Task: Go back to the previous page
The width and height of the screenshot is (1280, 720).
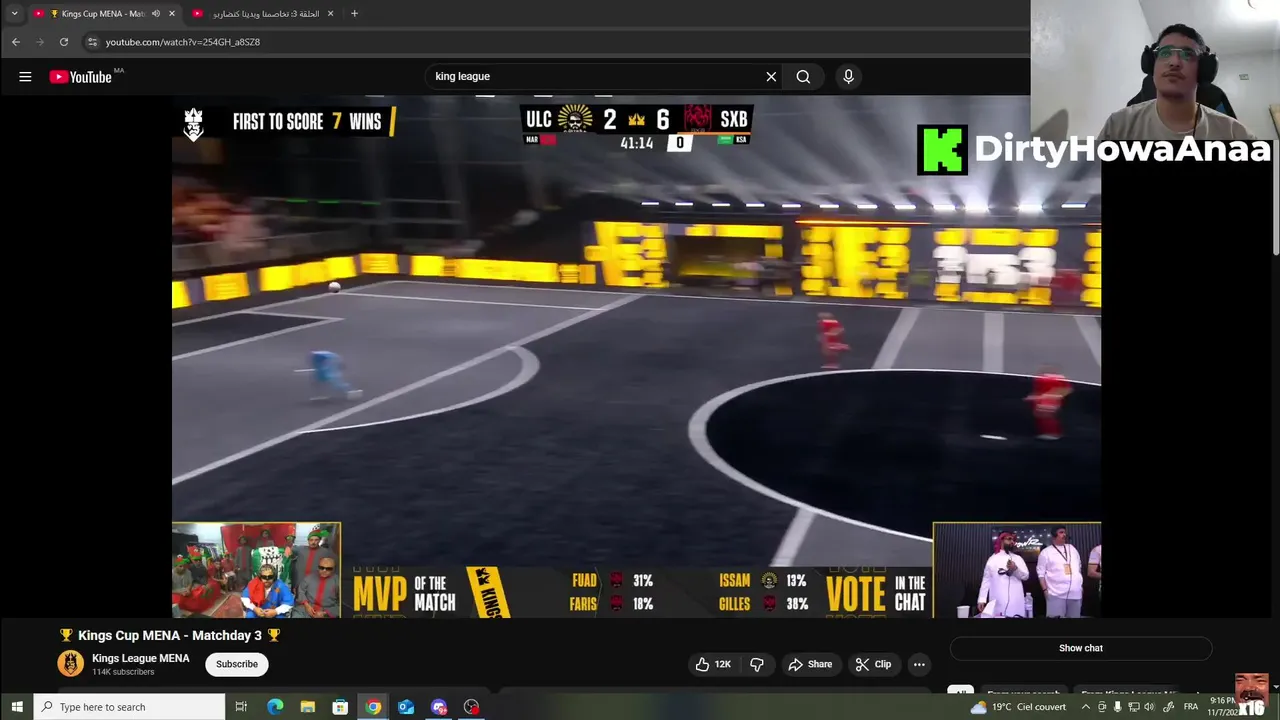Action: (15, 42)
